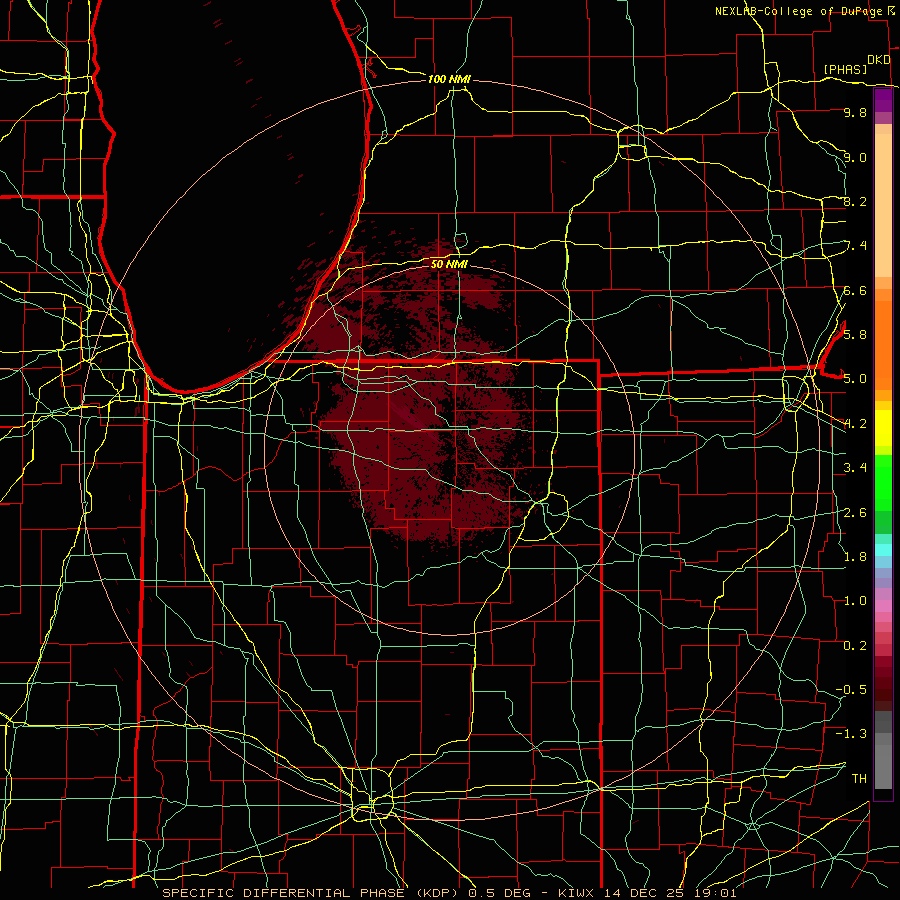The image size is (900, 900).
Task: Click the 50 NMI range ring label
Action: (449, 264)
